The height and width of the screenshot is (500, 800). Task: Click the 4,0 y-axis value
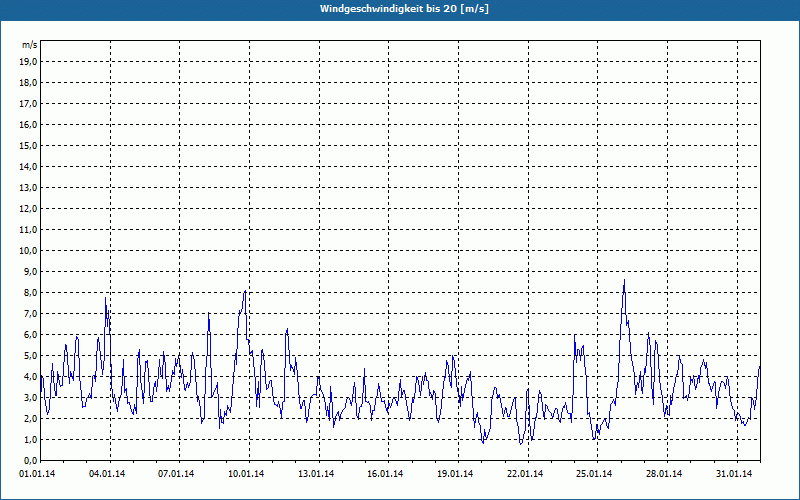pos(30,376)
